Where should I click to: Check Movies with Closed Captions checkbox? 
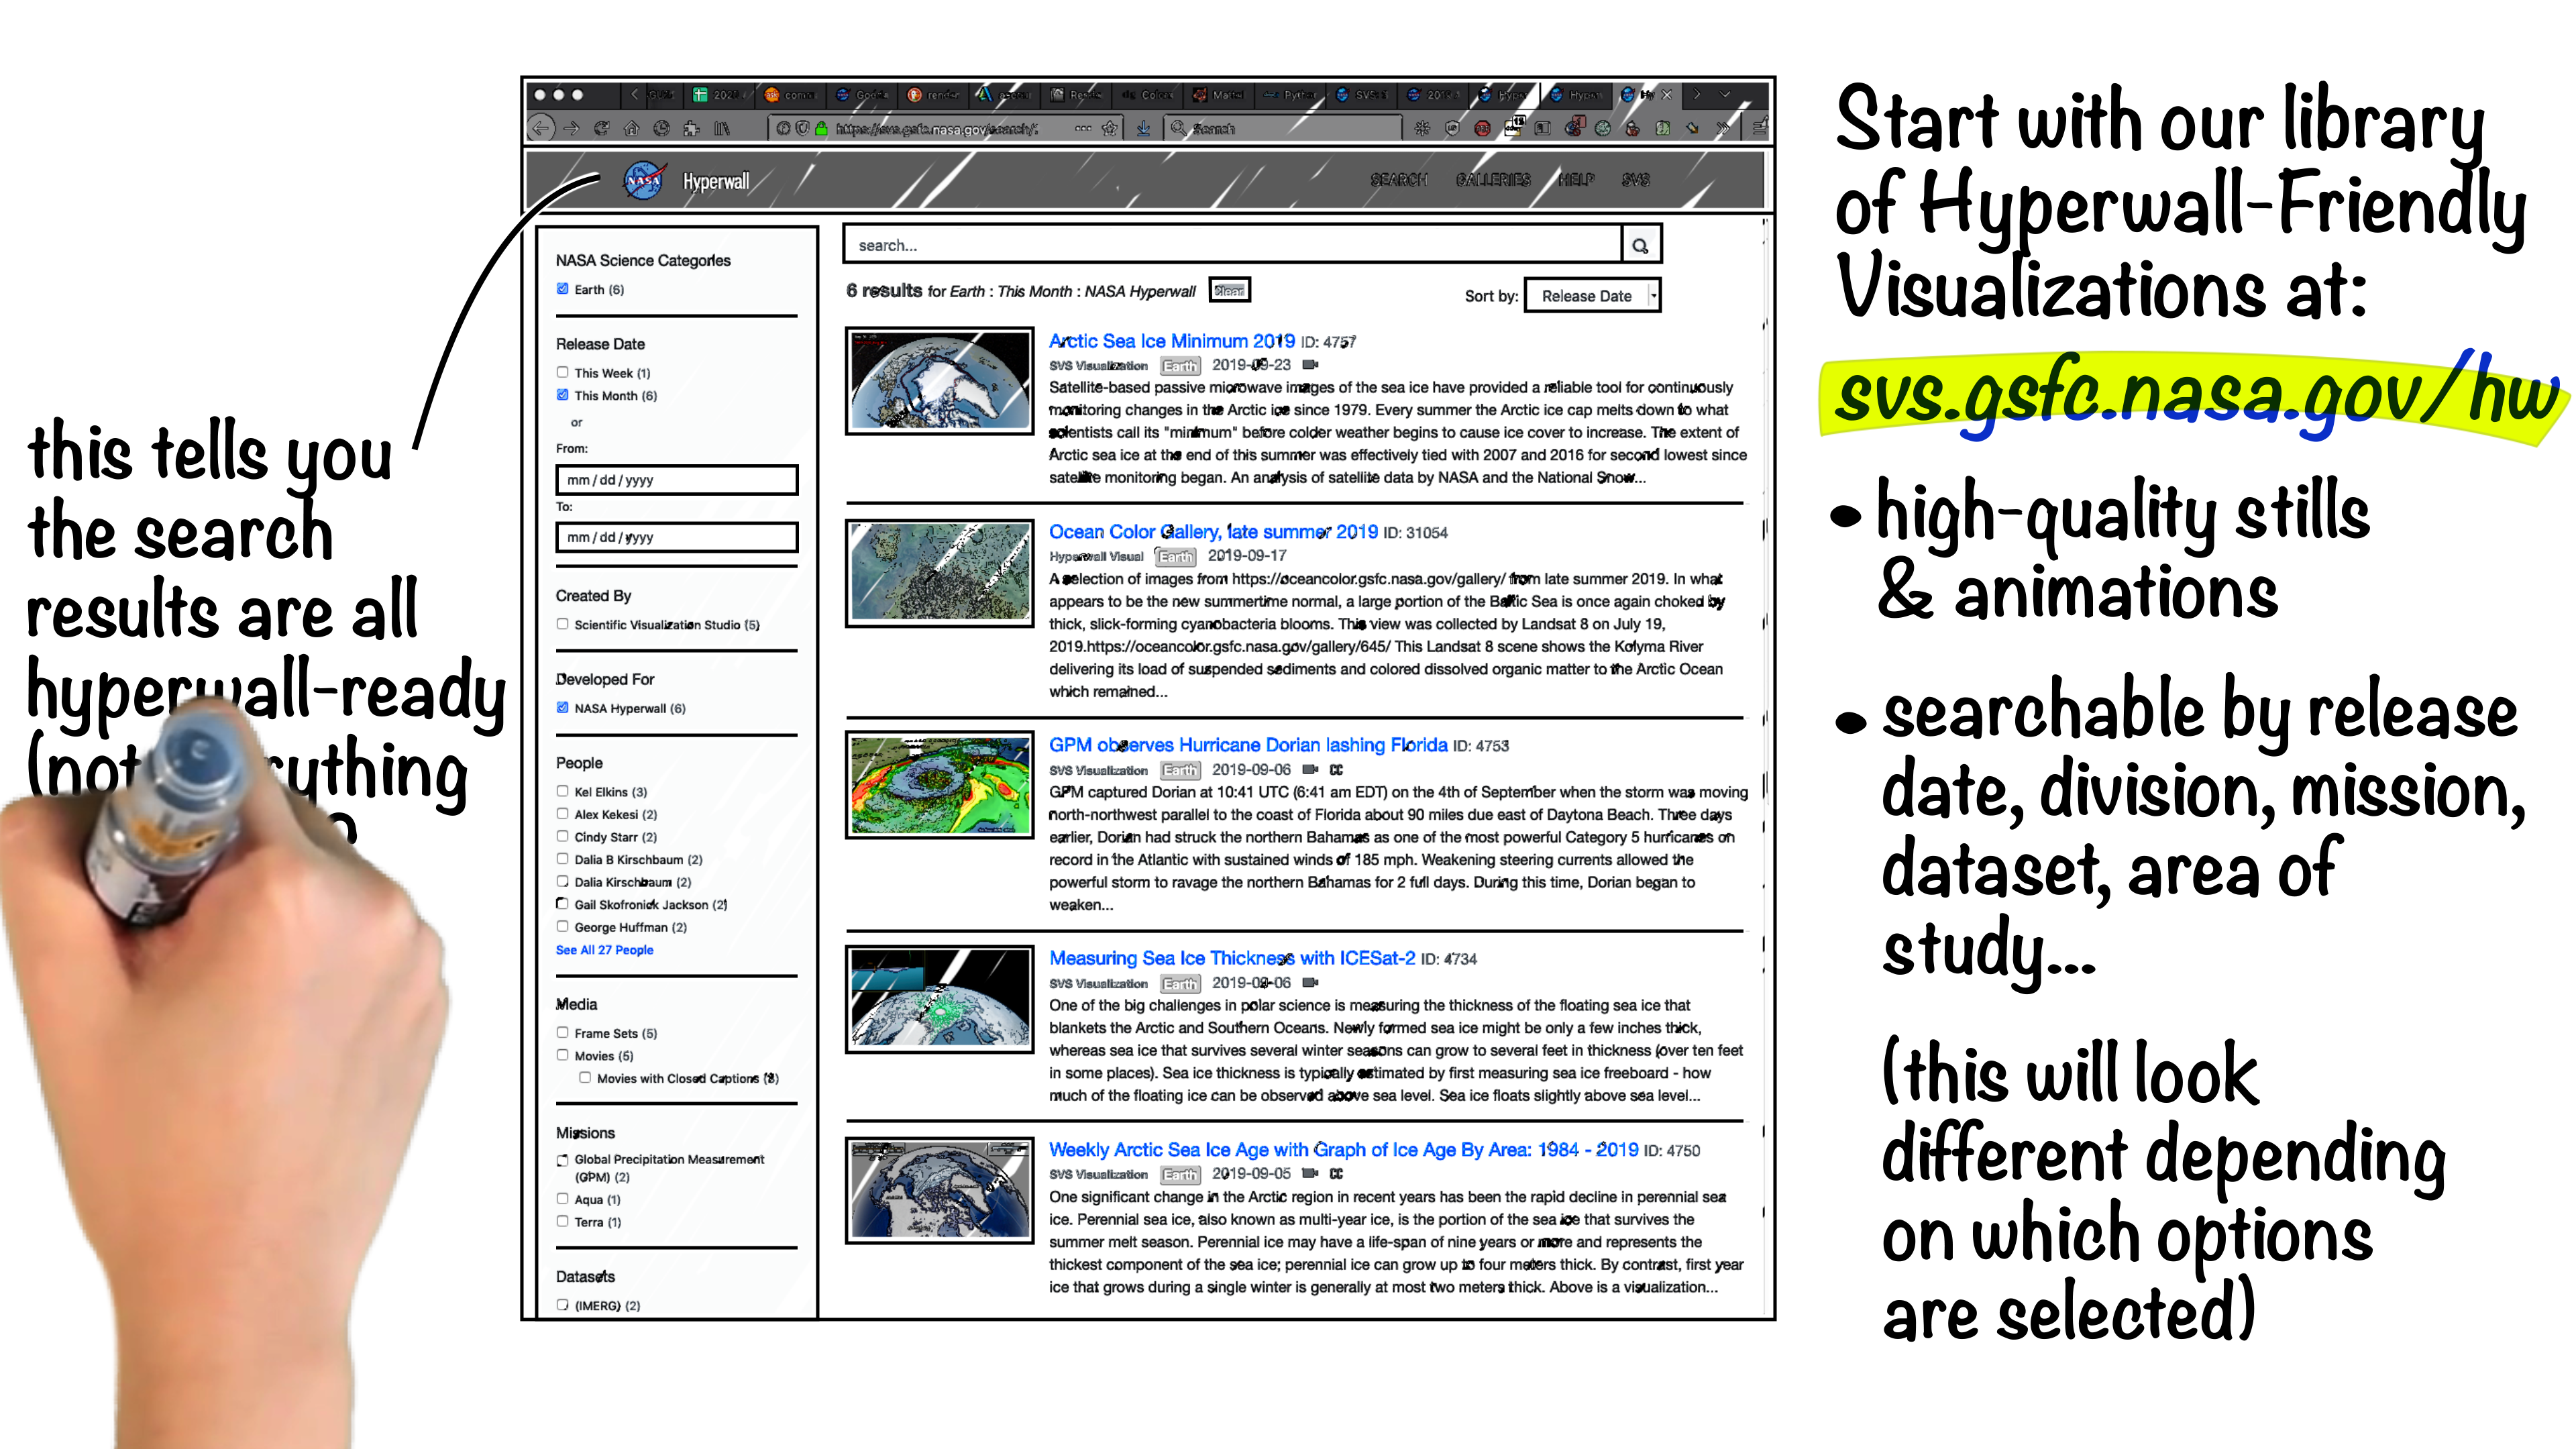(x=585, y=1078)
